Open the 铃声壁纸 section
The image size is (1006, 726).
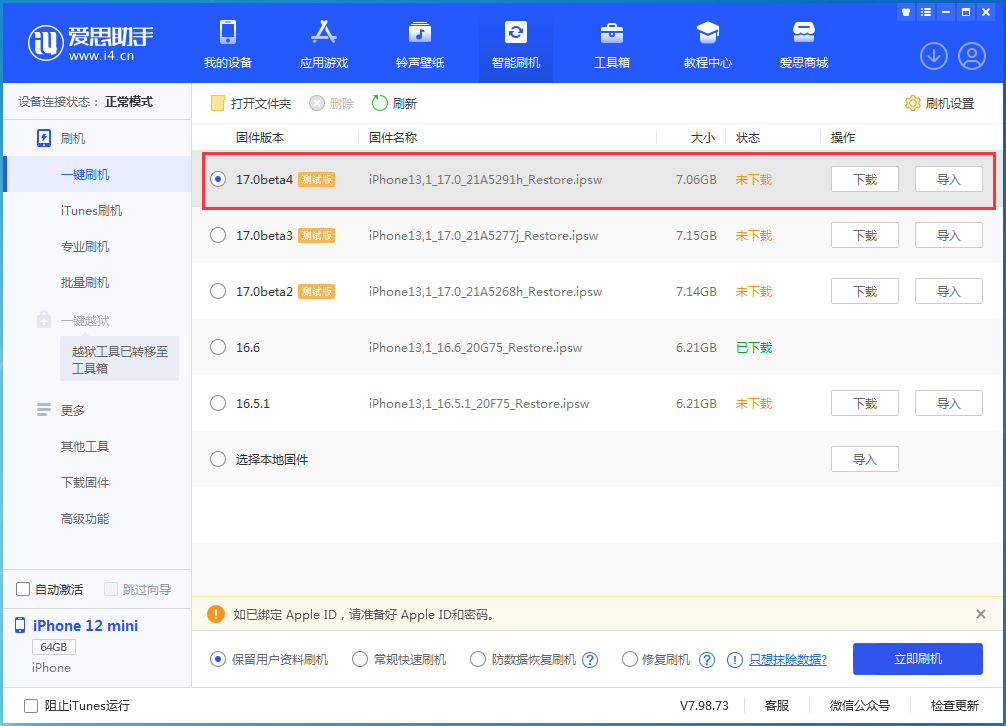pyautogui.click(x=419, y=44)
